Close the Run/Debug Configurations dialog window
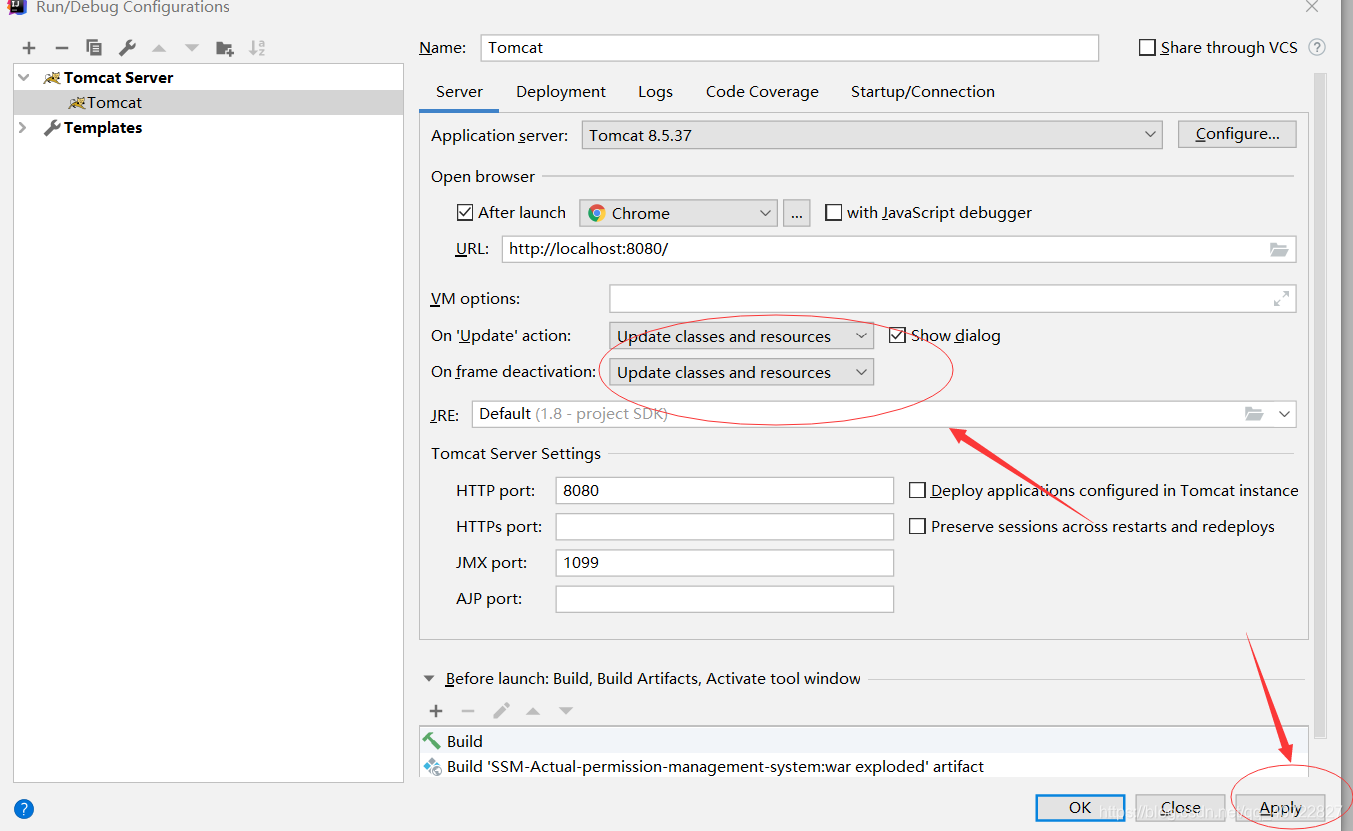 (x=1312, y=6)
